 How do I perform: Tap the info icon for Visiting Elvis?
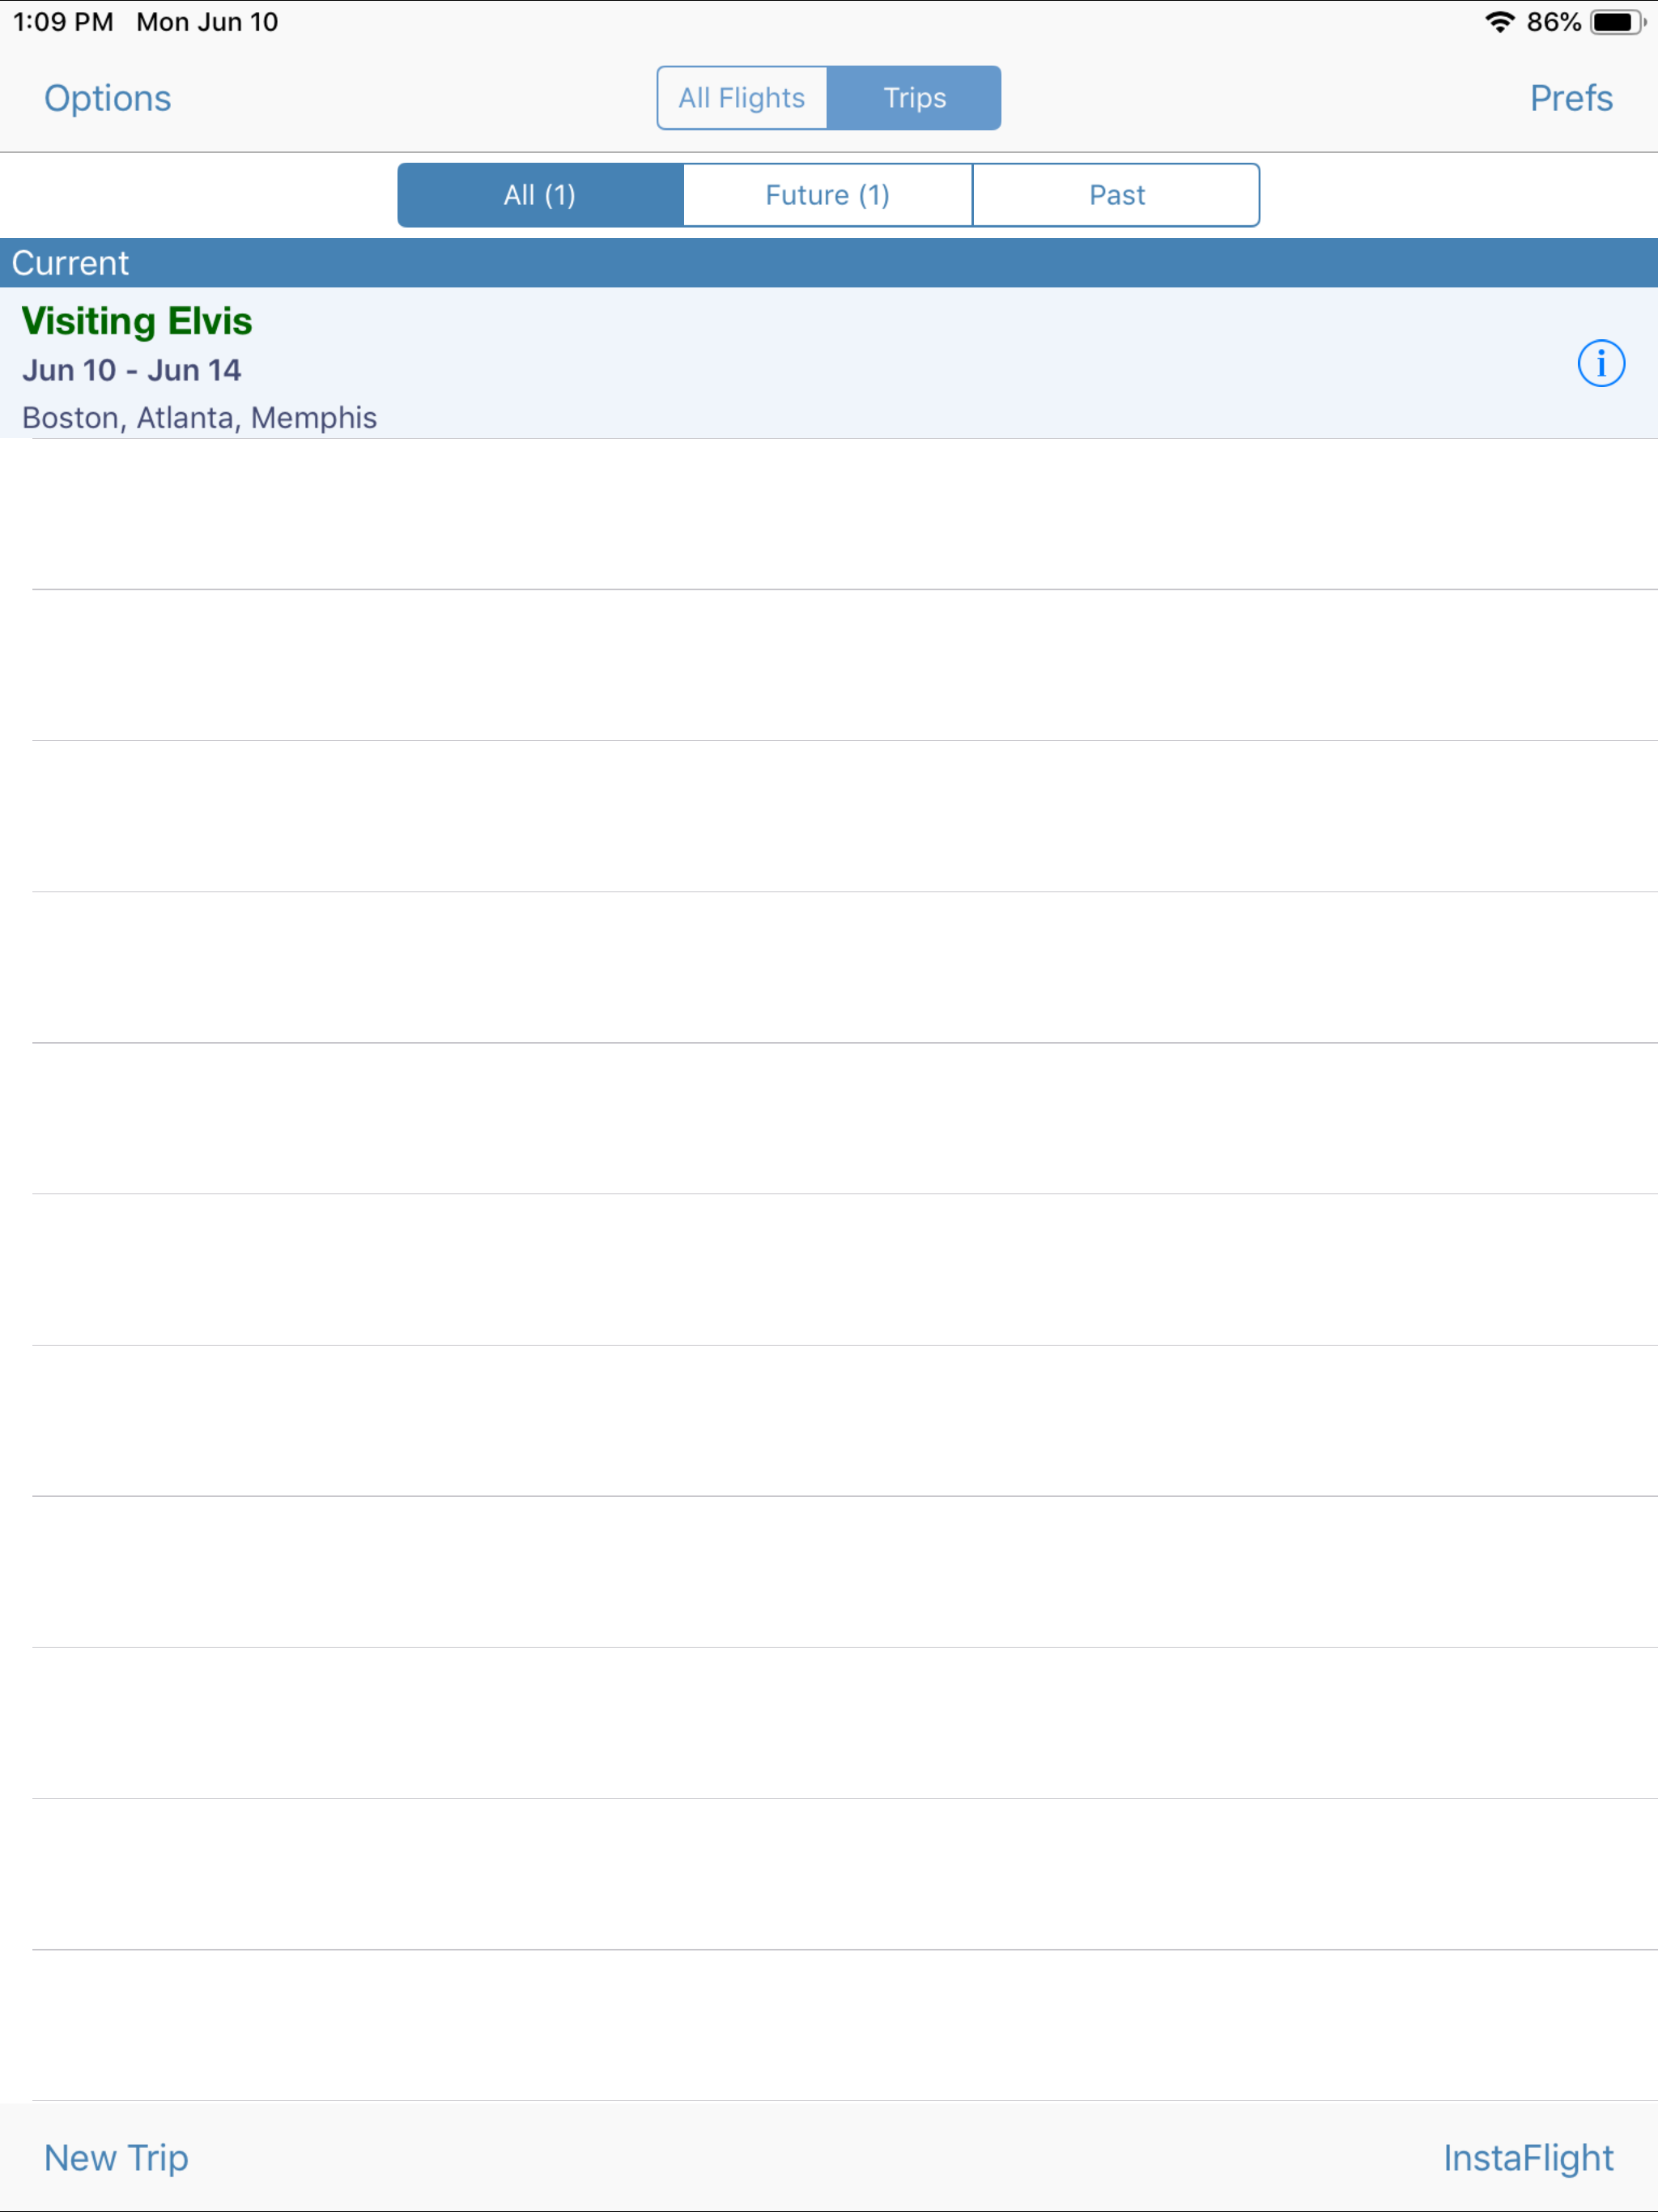click(1600, 363)
